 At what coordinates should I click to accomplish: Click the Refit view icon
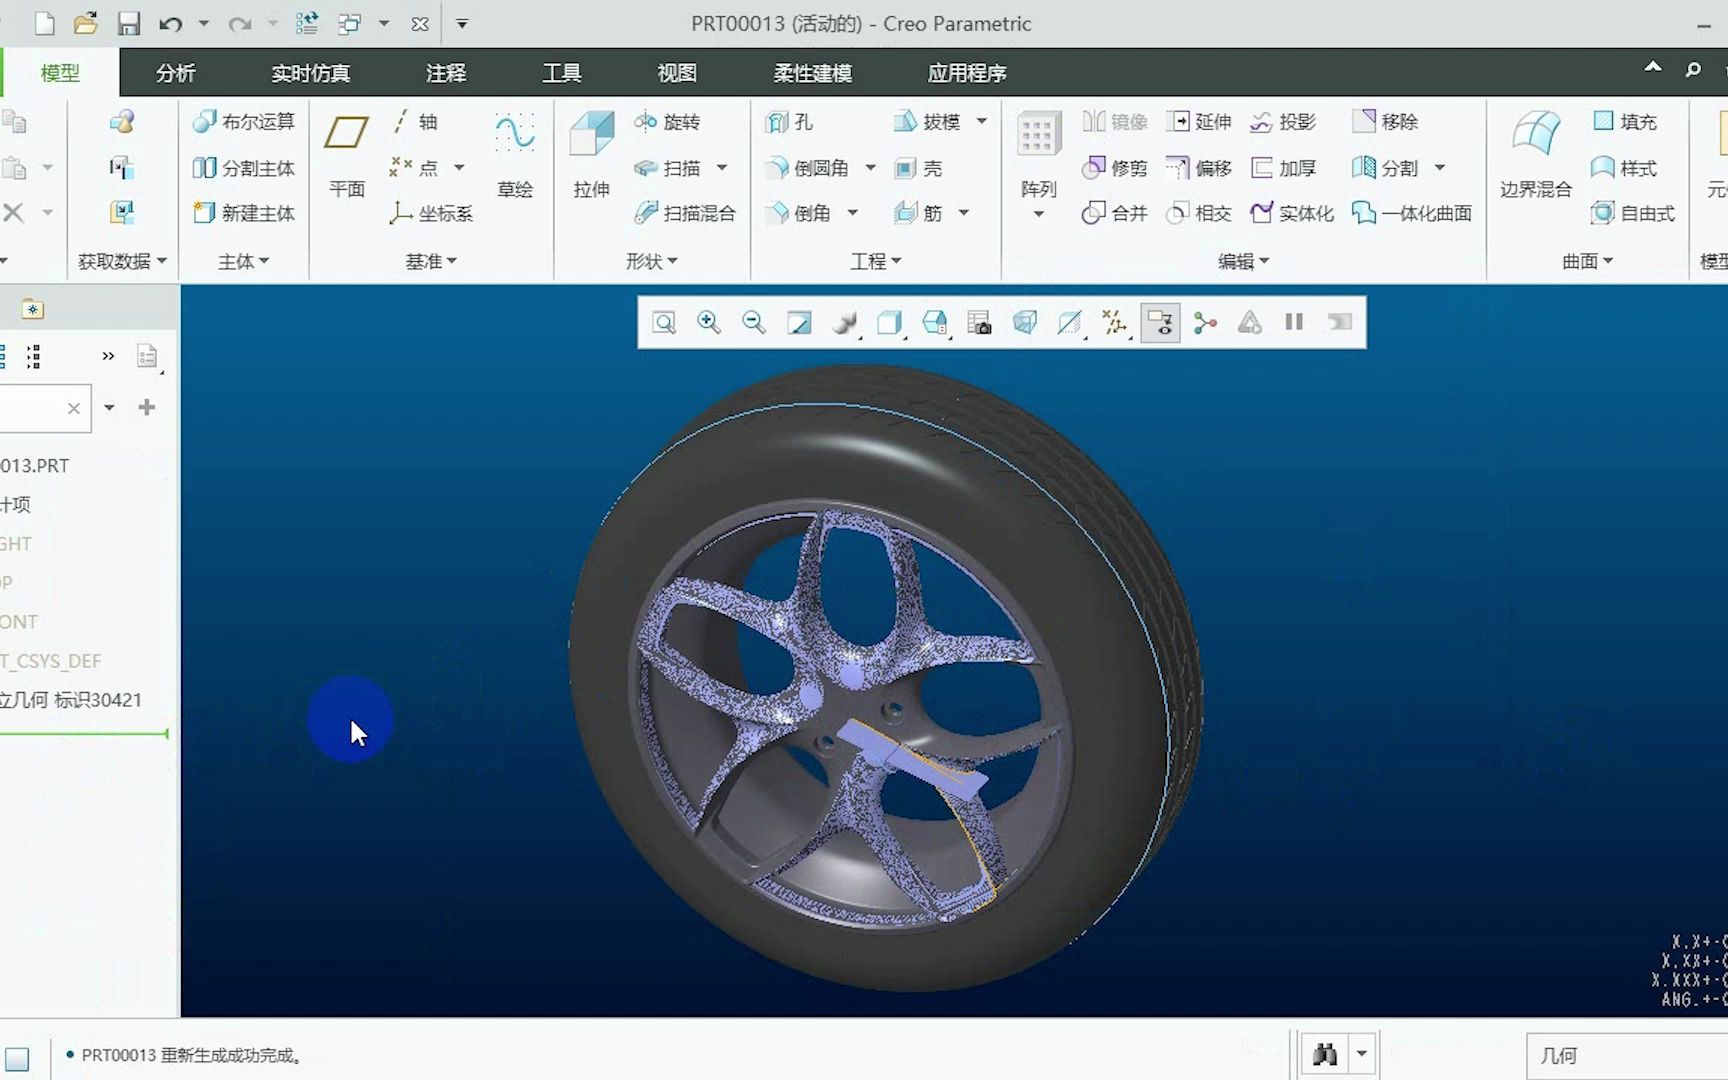pos(664,322)
